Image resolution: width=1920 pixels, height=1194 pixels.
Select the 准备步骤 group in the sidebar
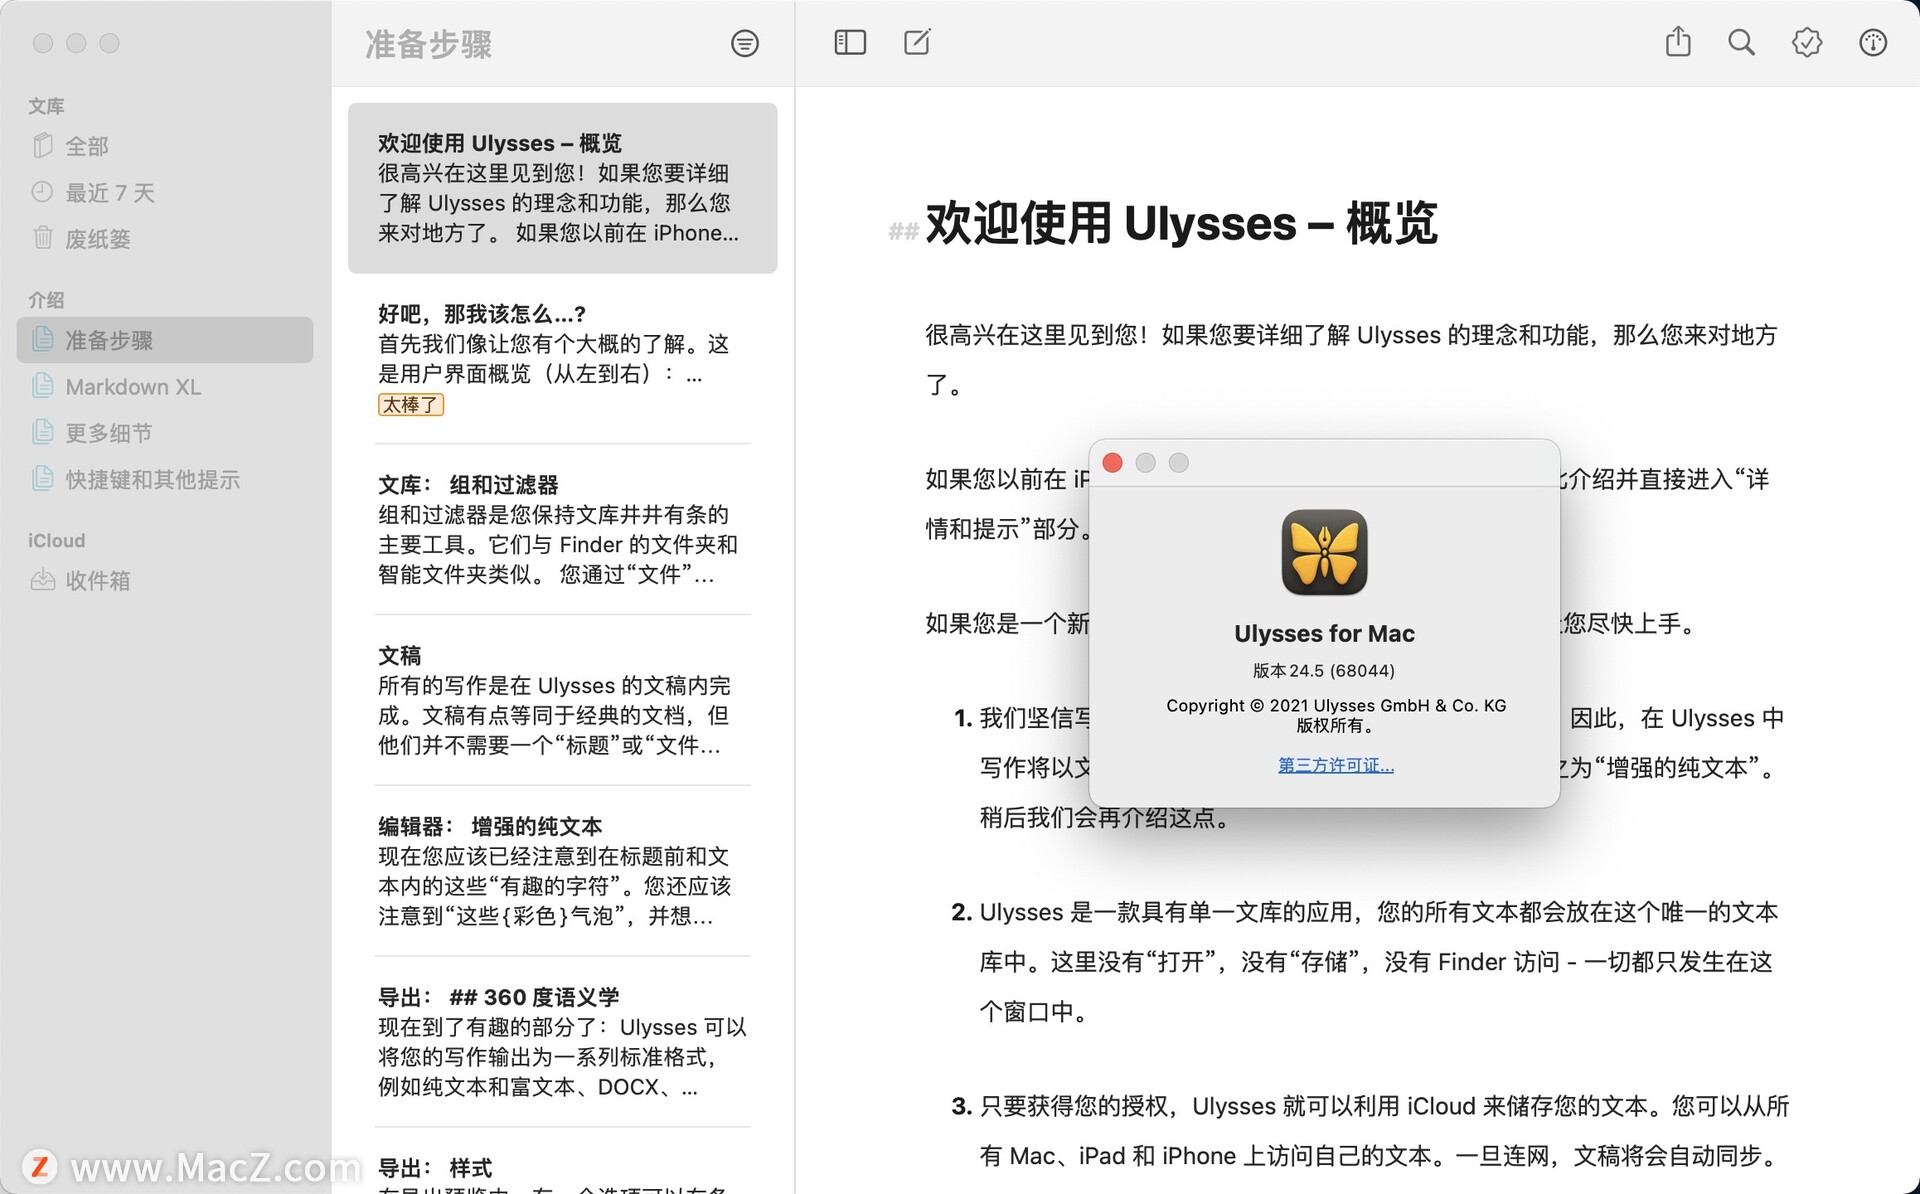165,340
